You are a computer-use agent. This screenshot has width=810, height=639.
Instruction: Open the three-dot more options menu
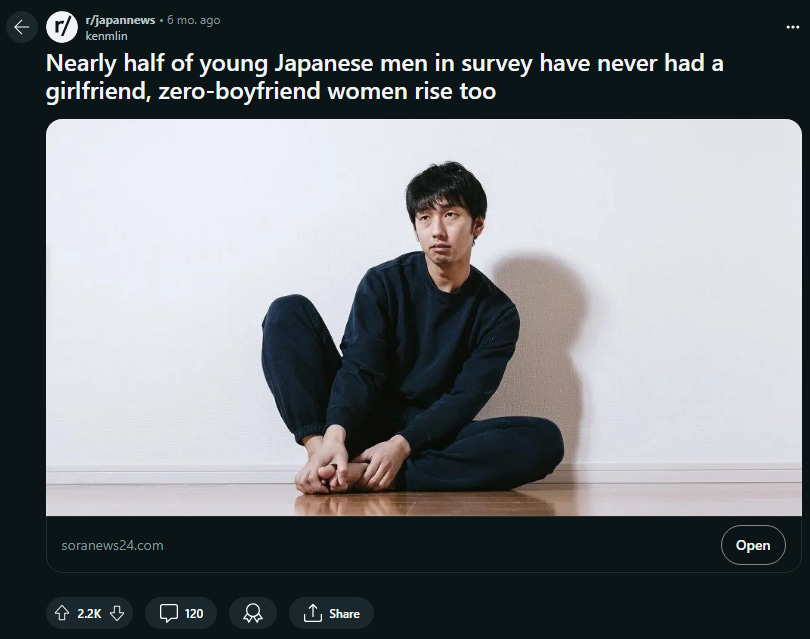tap(792, 27)
